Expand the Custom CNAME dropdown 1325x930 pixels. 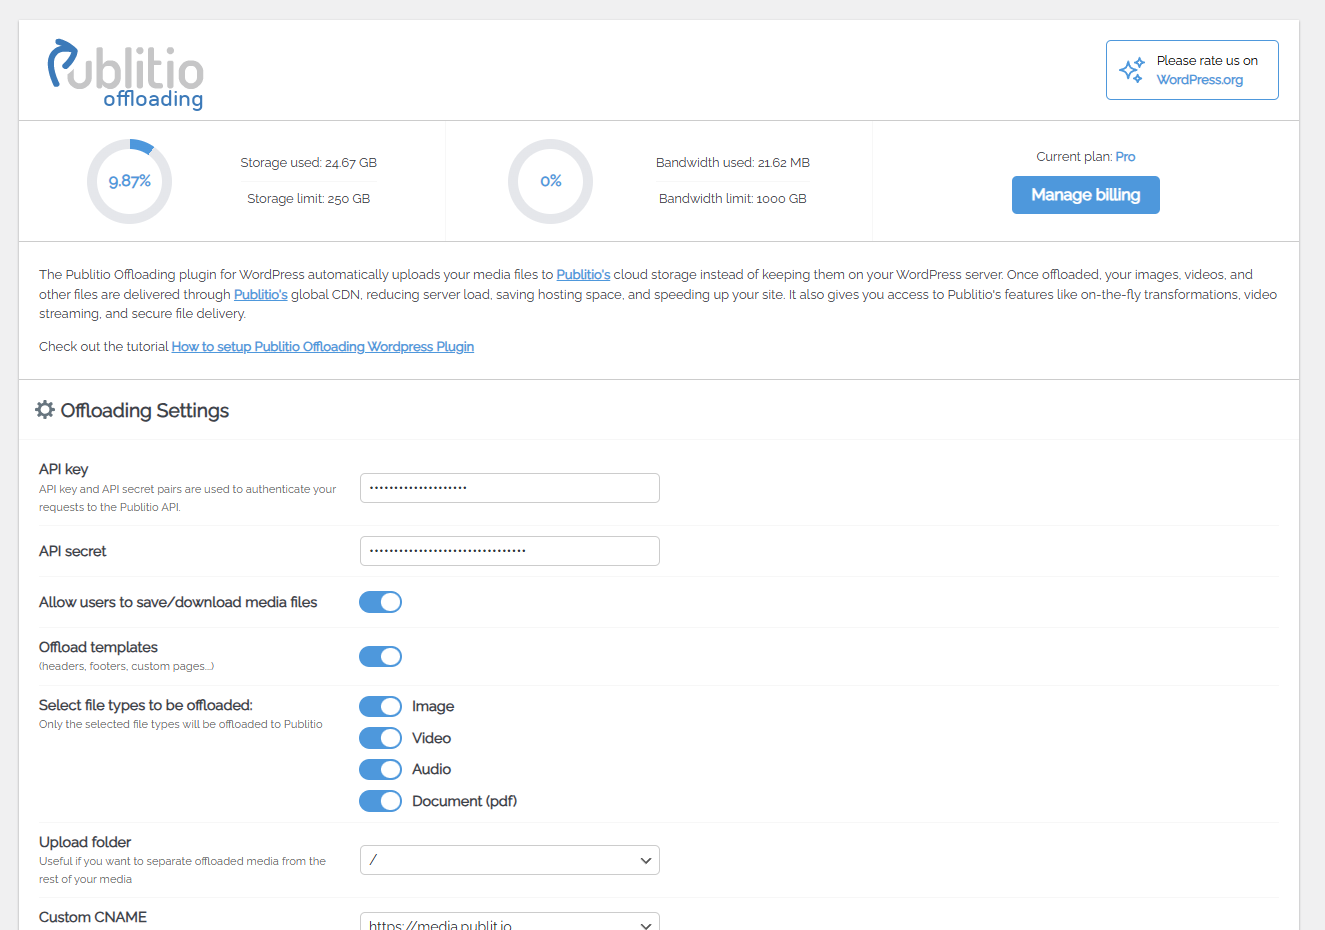click(509, 922)
